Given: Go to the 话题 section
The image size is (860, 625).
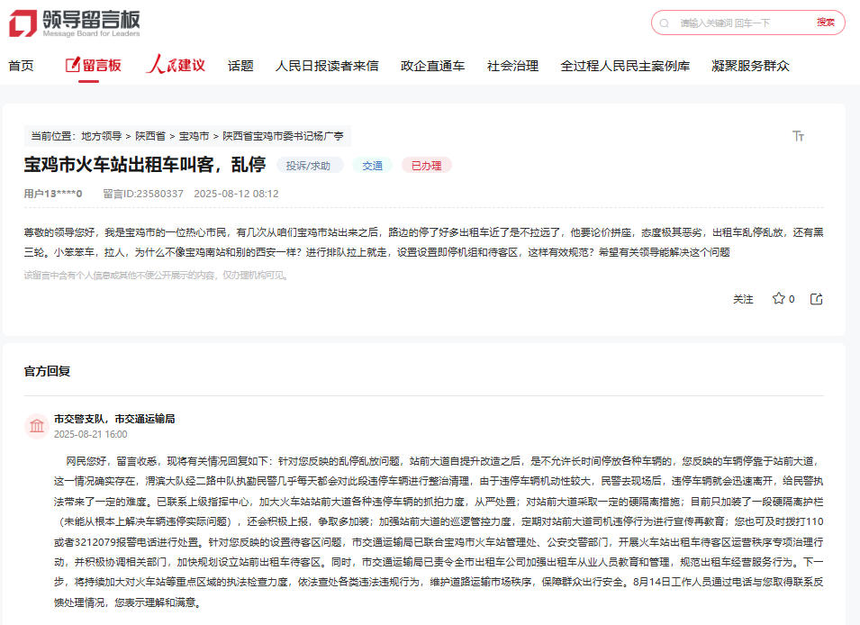Looking at the screenshot, I should pos(241,66).
